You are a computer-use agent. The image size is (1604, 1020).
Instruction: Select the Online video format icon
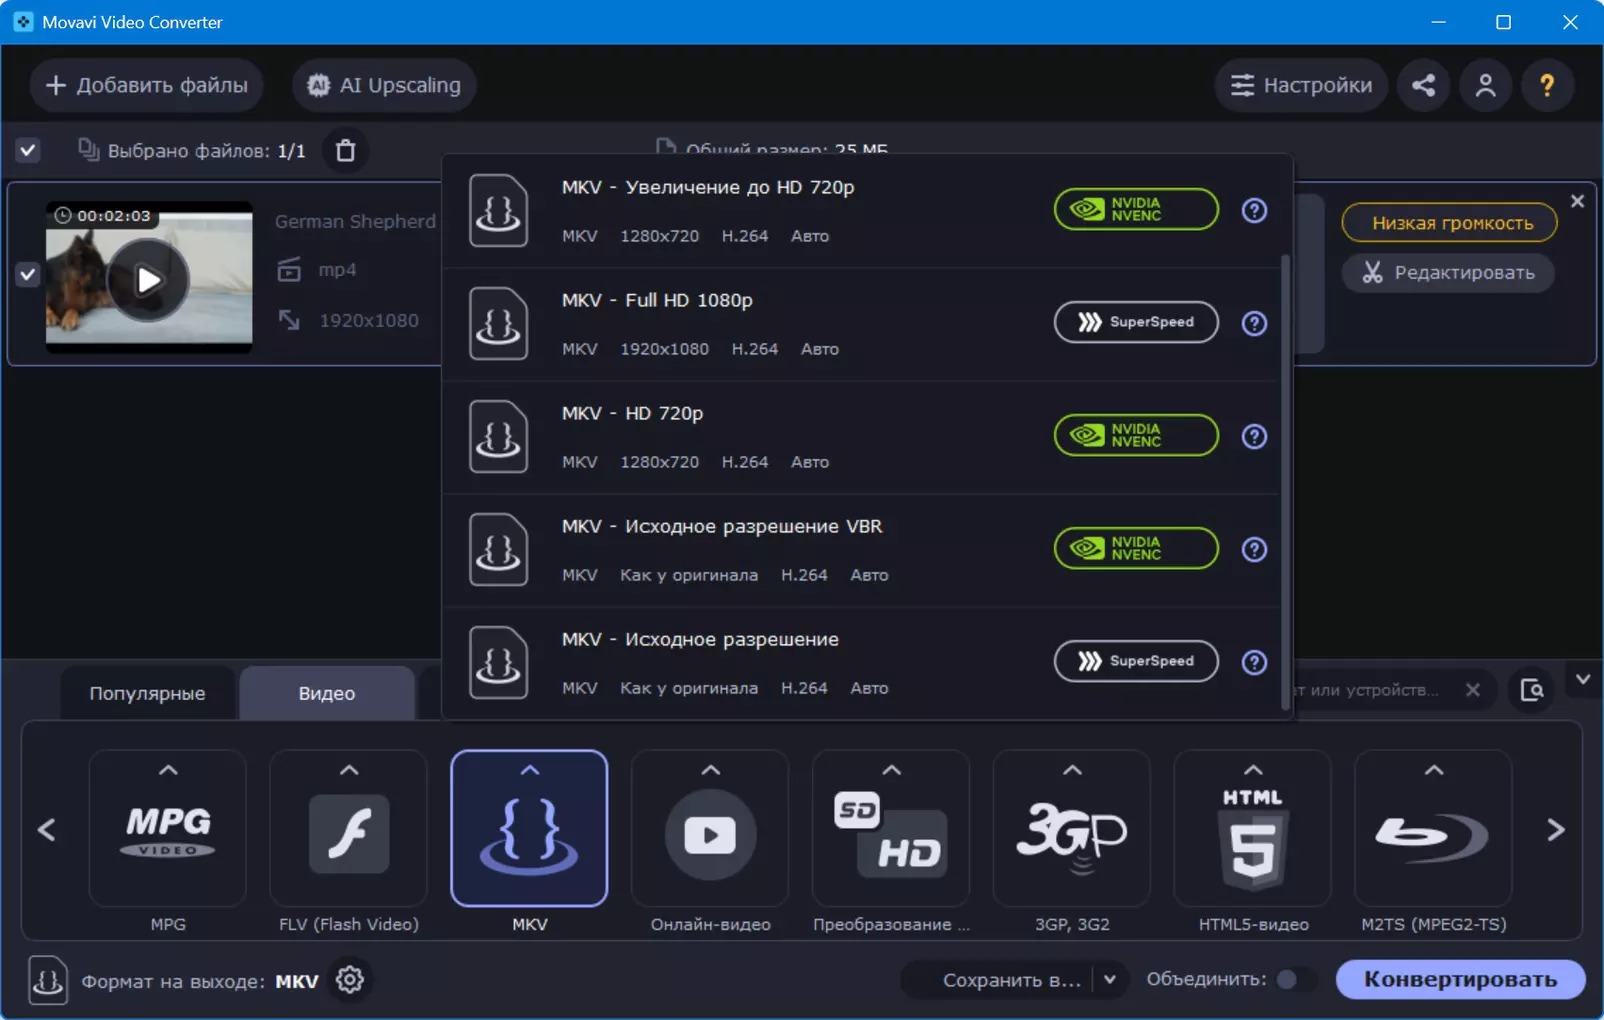tap(710, 828)
